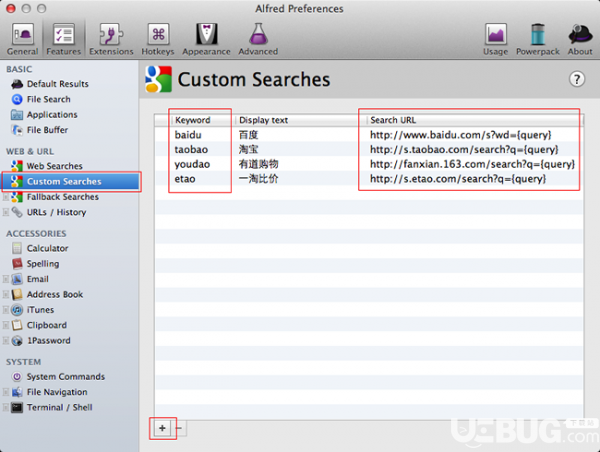Image resolution: width=600 pixels, height=452 pixels.
Task: Open the Powerpack tab
Action: [538, 39]
